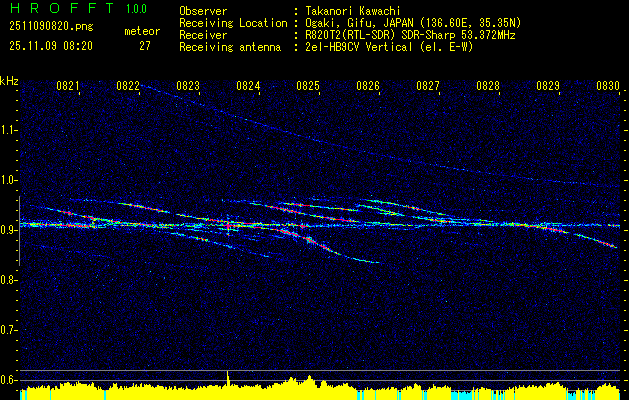Click the HROFFT 1.0.0 title text
The image size is (629, 400).
[x=78, y=8]
